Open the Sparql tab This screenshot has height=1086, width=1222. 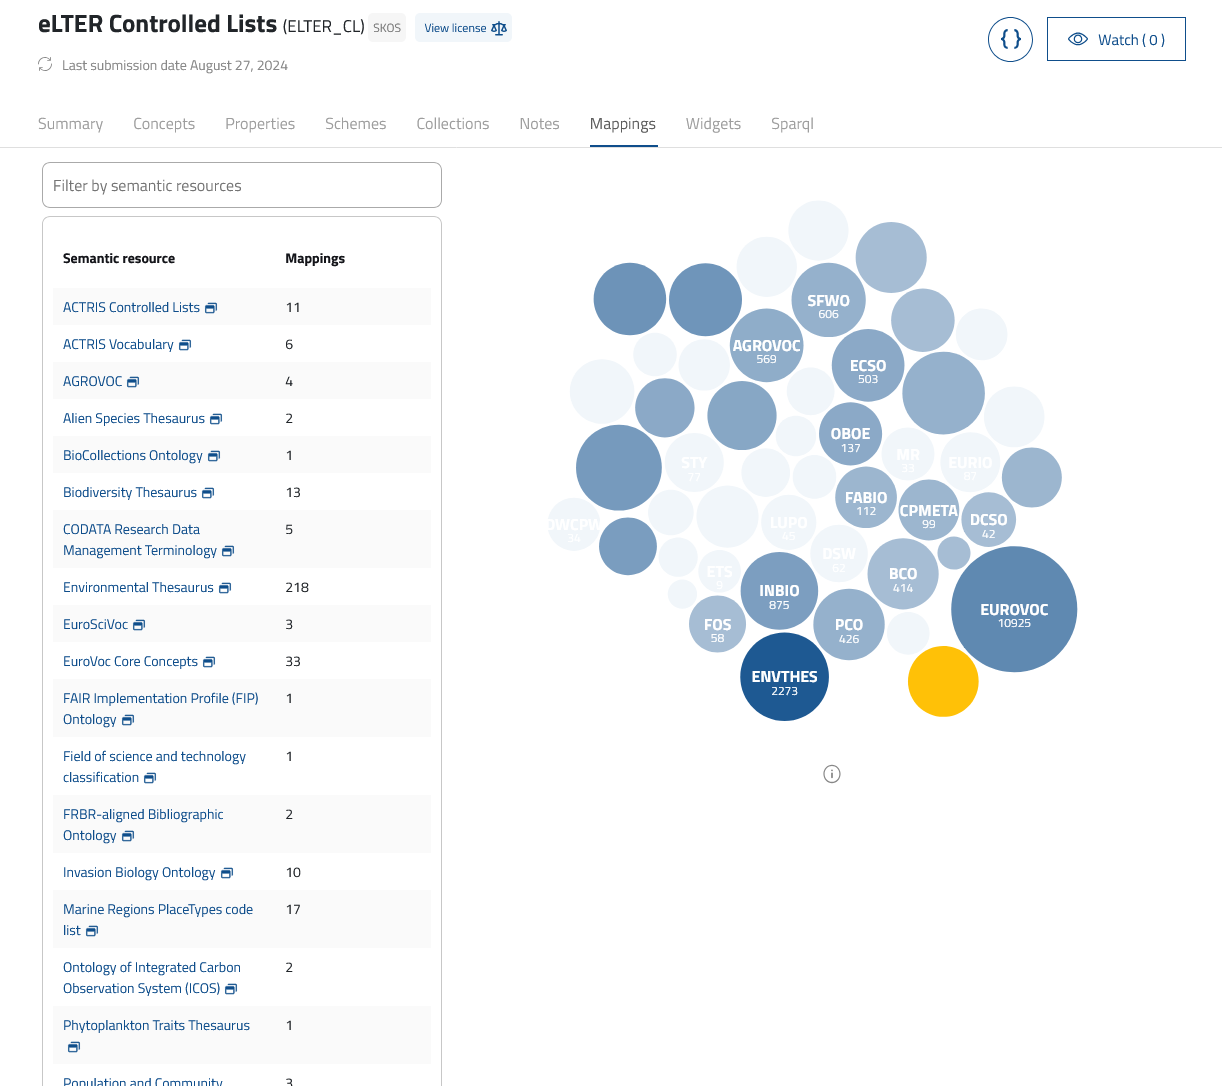pyautogui.click(x=792, y=123)
